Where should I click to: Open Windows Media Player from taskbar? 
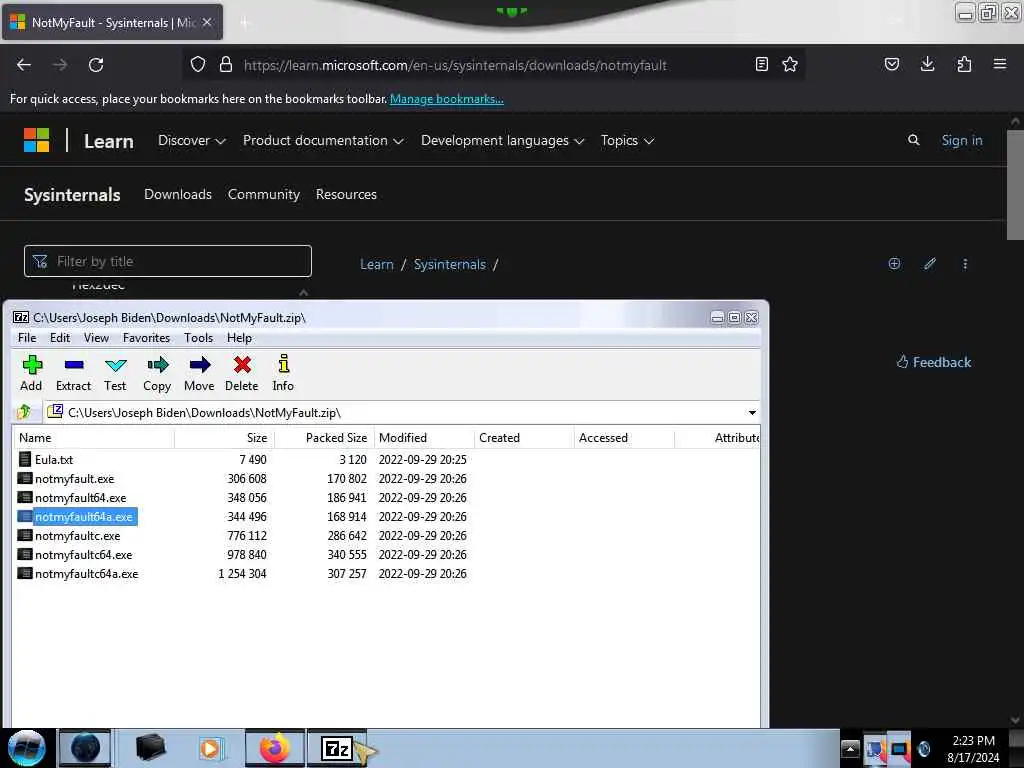pyautogui.click(x=211, y=748)
